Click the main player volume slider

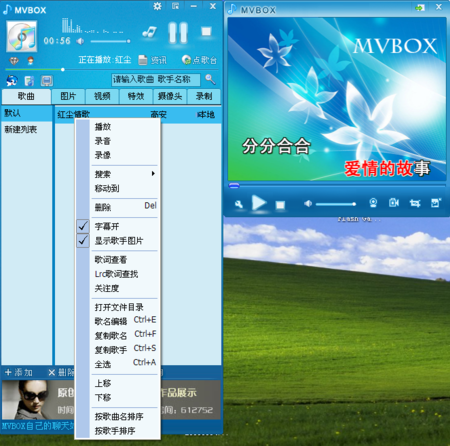pyautogui.click(x=110, y=41)
